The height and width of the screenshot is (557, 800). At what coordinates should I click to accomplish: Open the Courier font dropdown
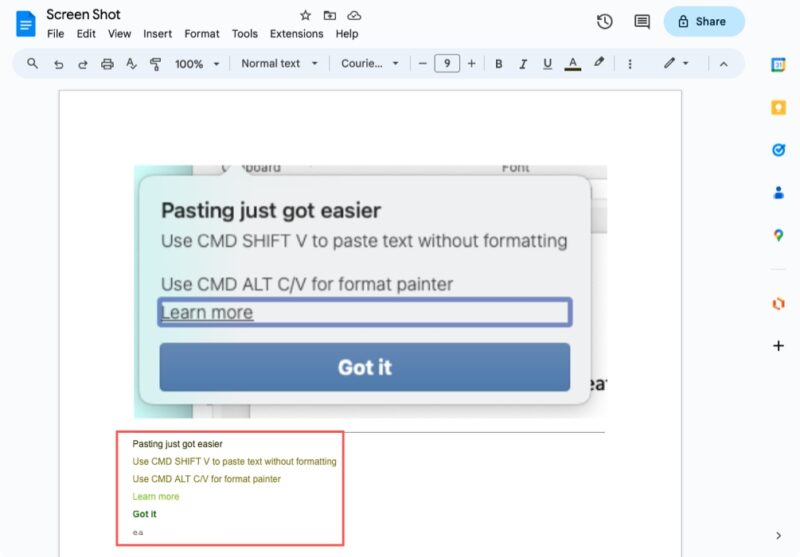(369, 64)
